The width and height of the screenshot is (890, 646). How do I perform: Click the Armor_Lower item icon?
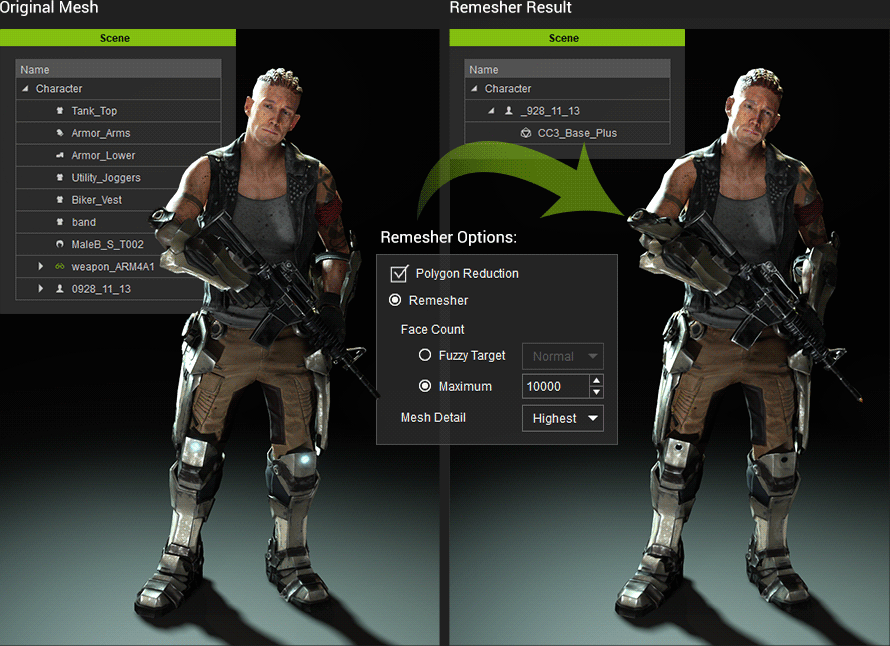pyautogui.click(x=60, y=156)
